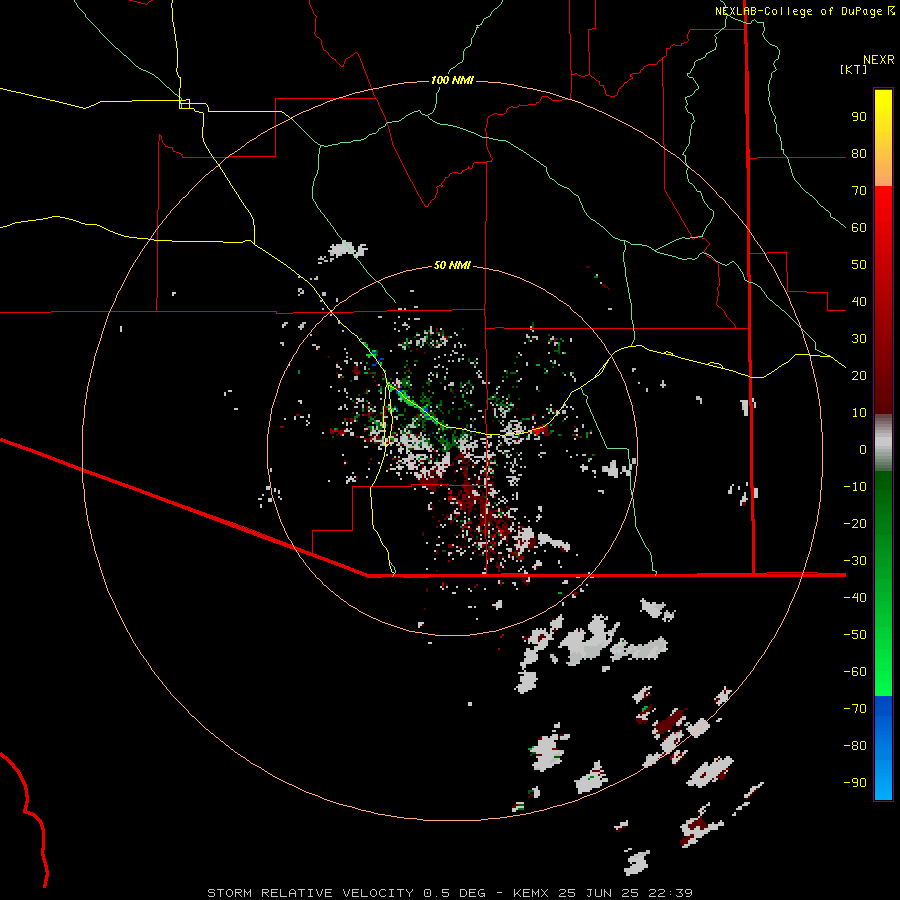Select the positive 50 scale value
The height and width of the screenshot is (900, 900).
click(x=859, y=265)
